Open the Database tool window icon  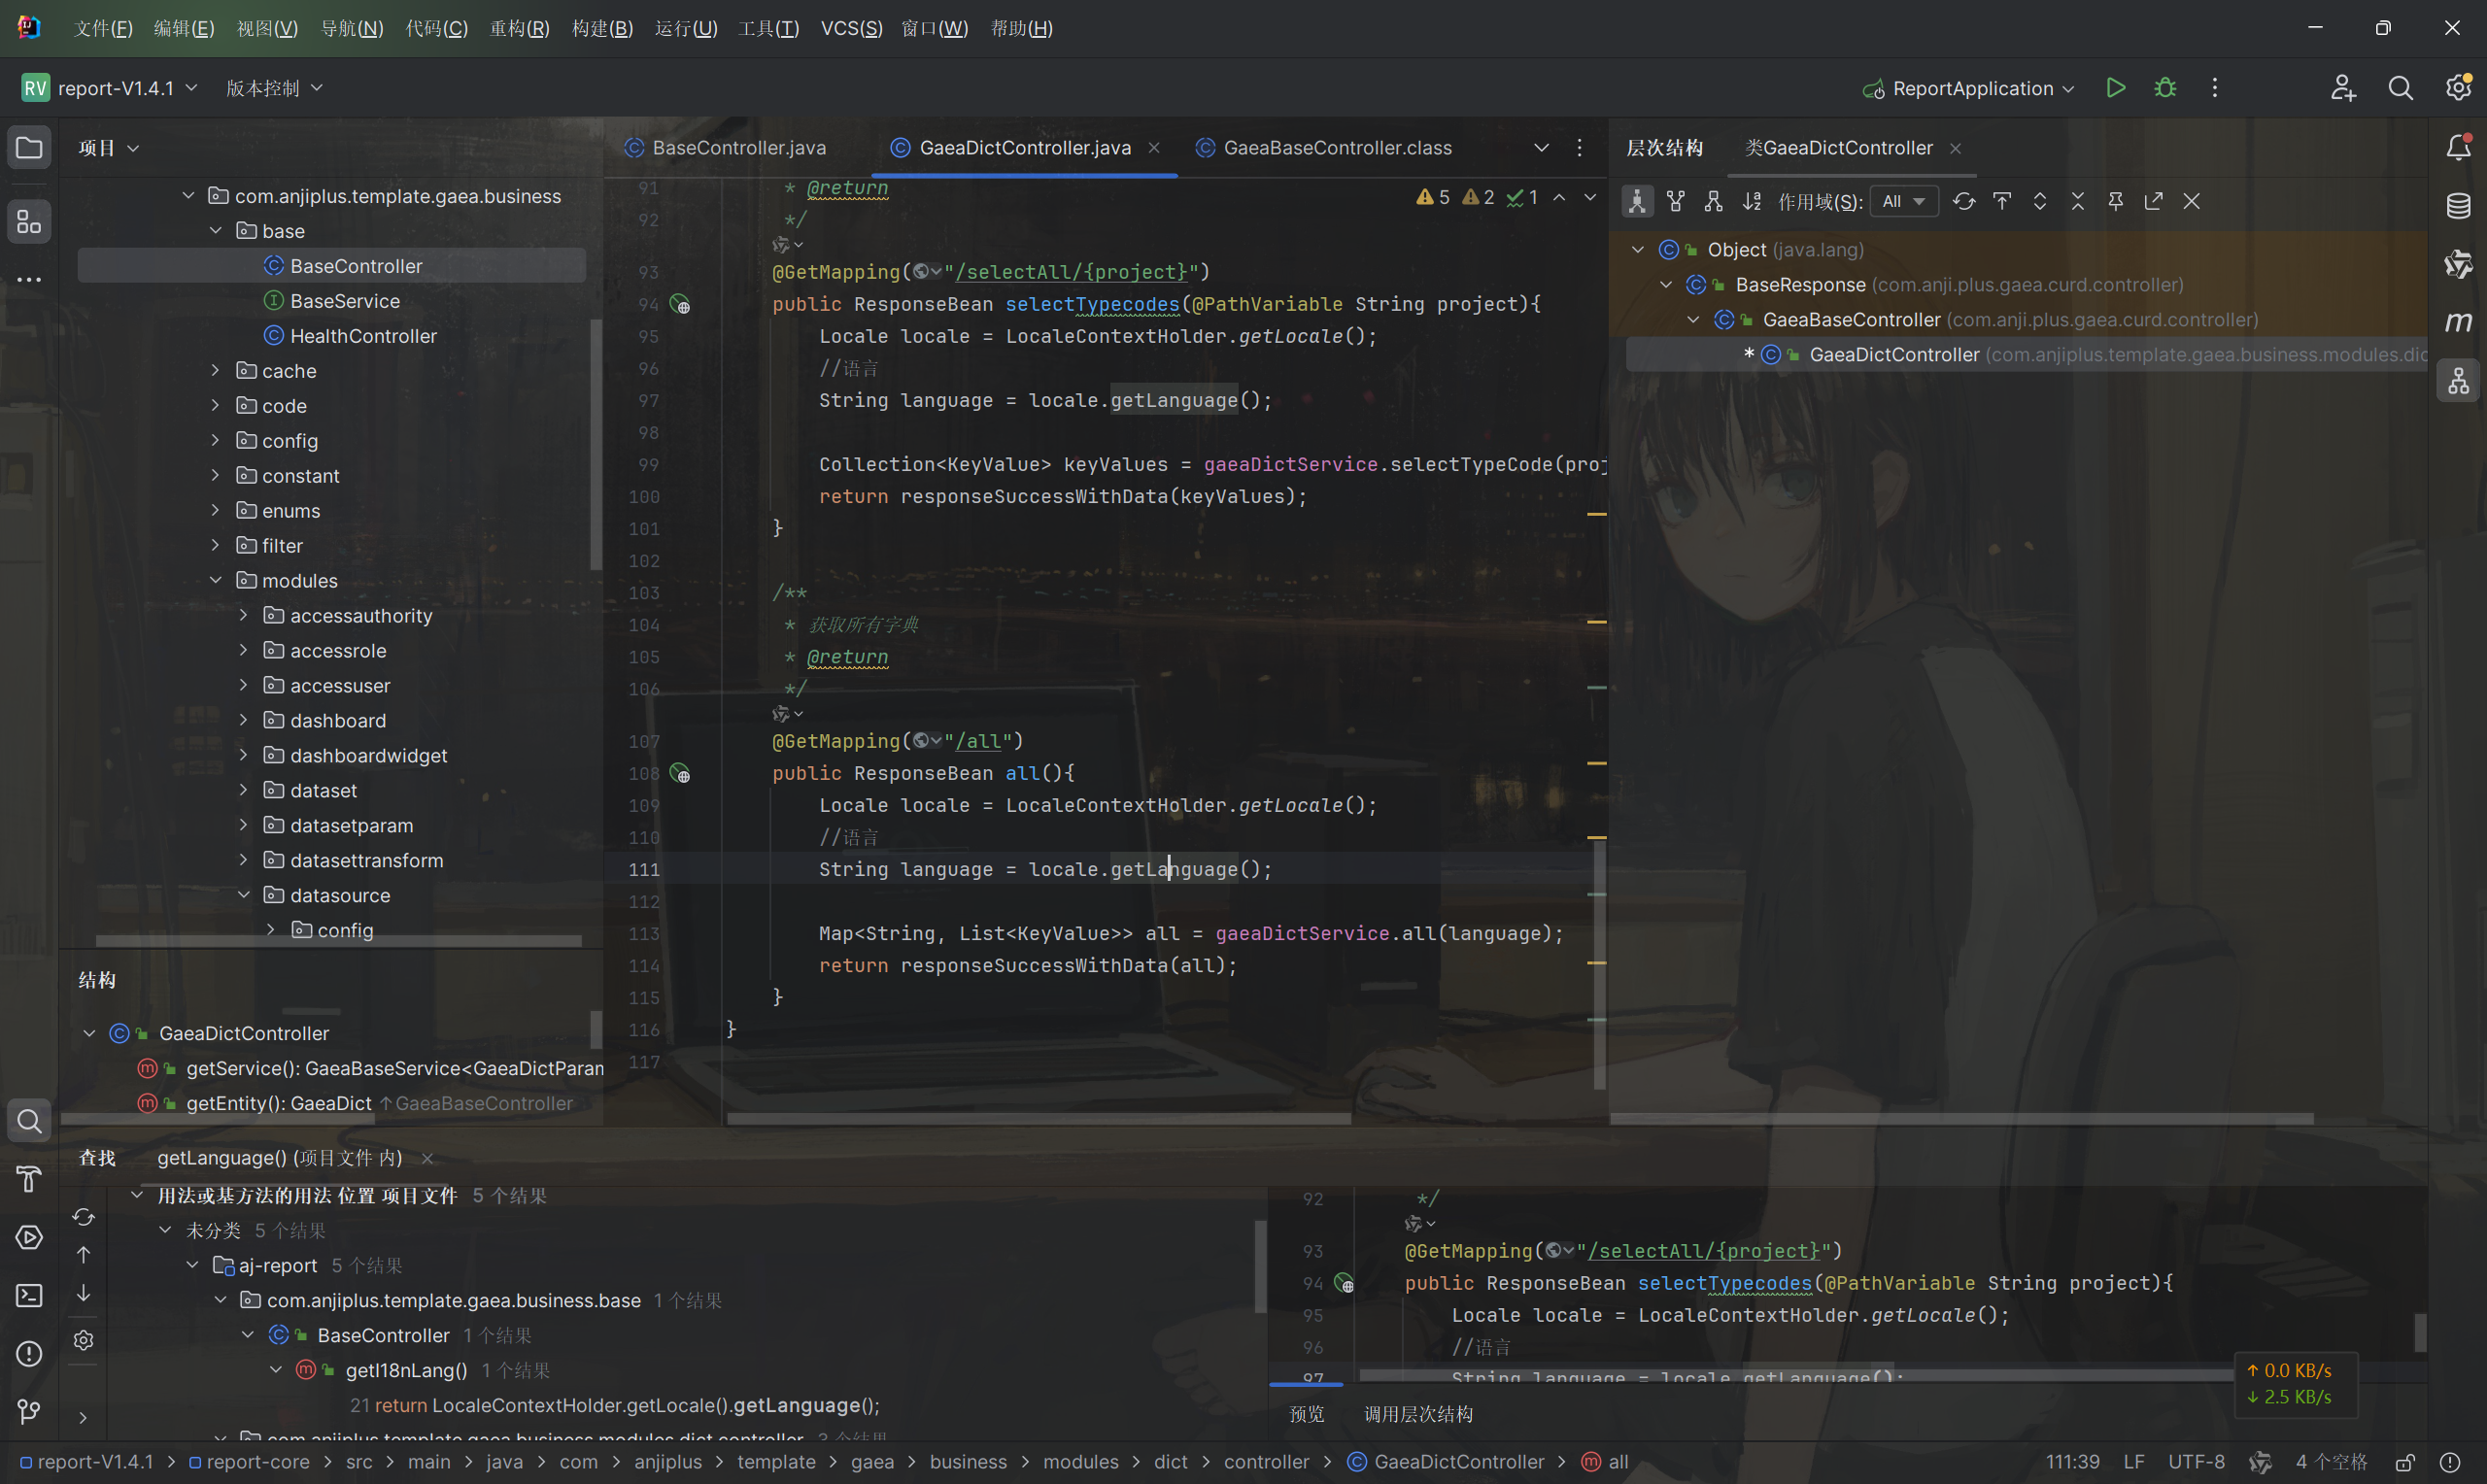2458,206
